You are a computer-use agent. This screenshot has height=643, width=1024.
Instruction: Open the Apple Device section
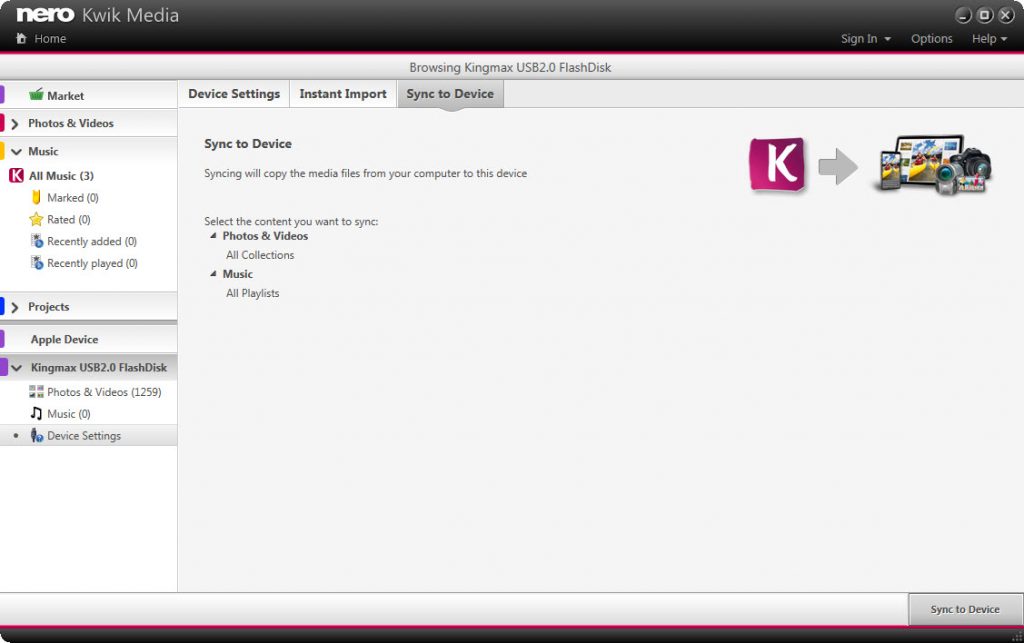pyautogui.click(x=64, y=339)
